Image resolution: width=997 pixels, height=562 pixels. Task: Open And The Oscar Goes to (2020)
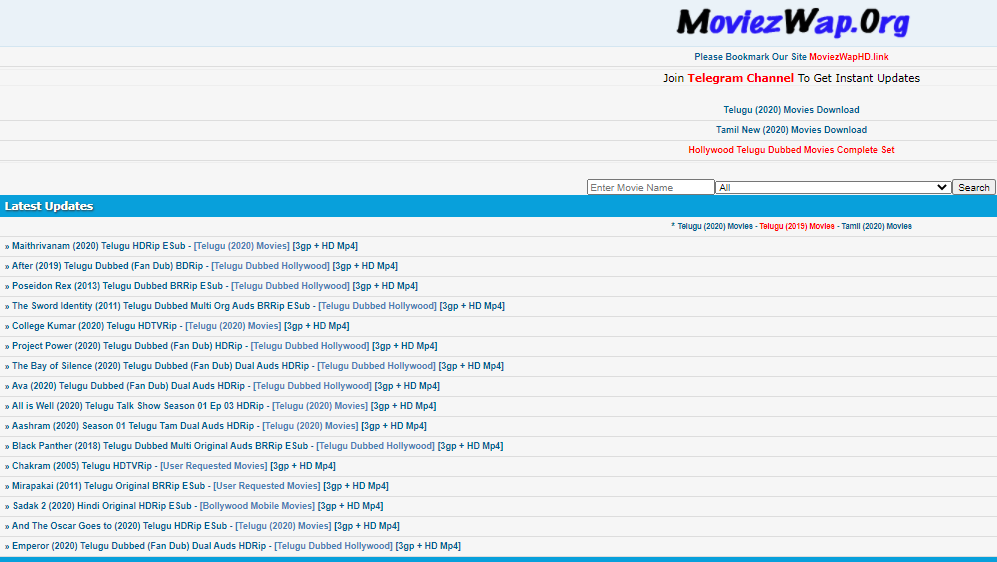120,526
